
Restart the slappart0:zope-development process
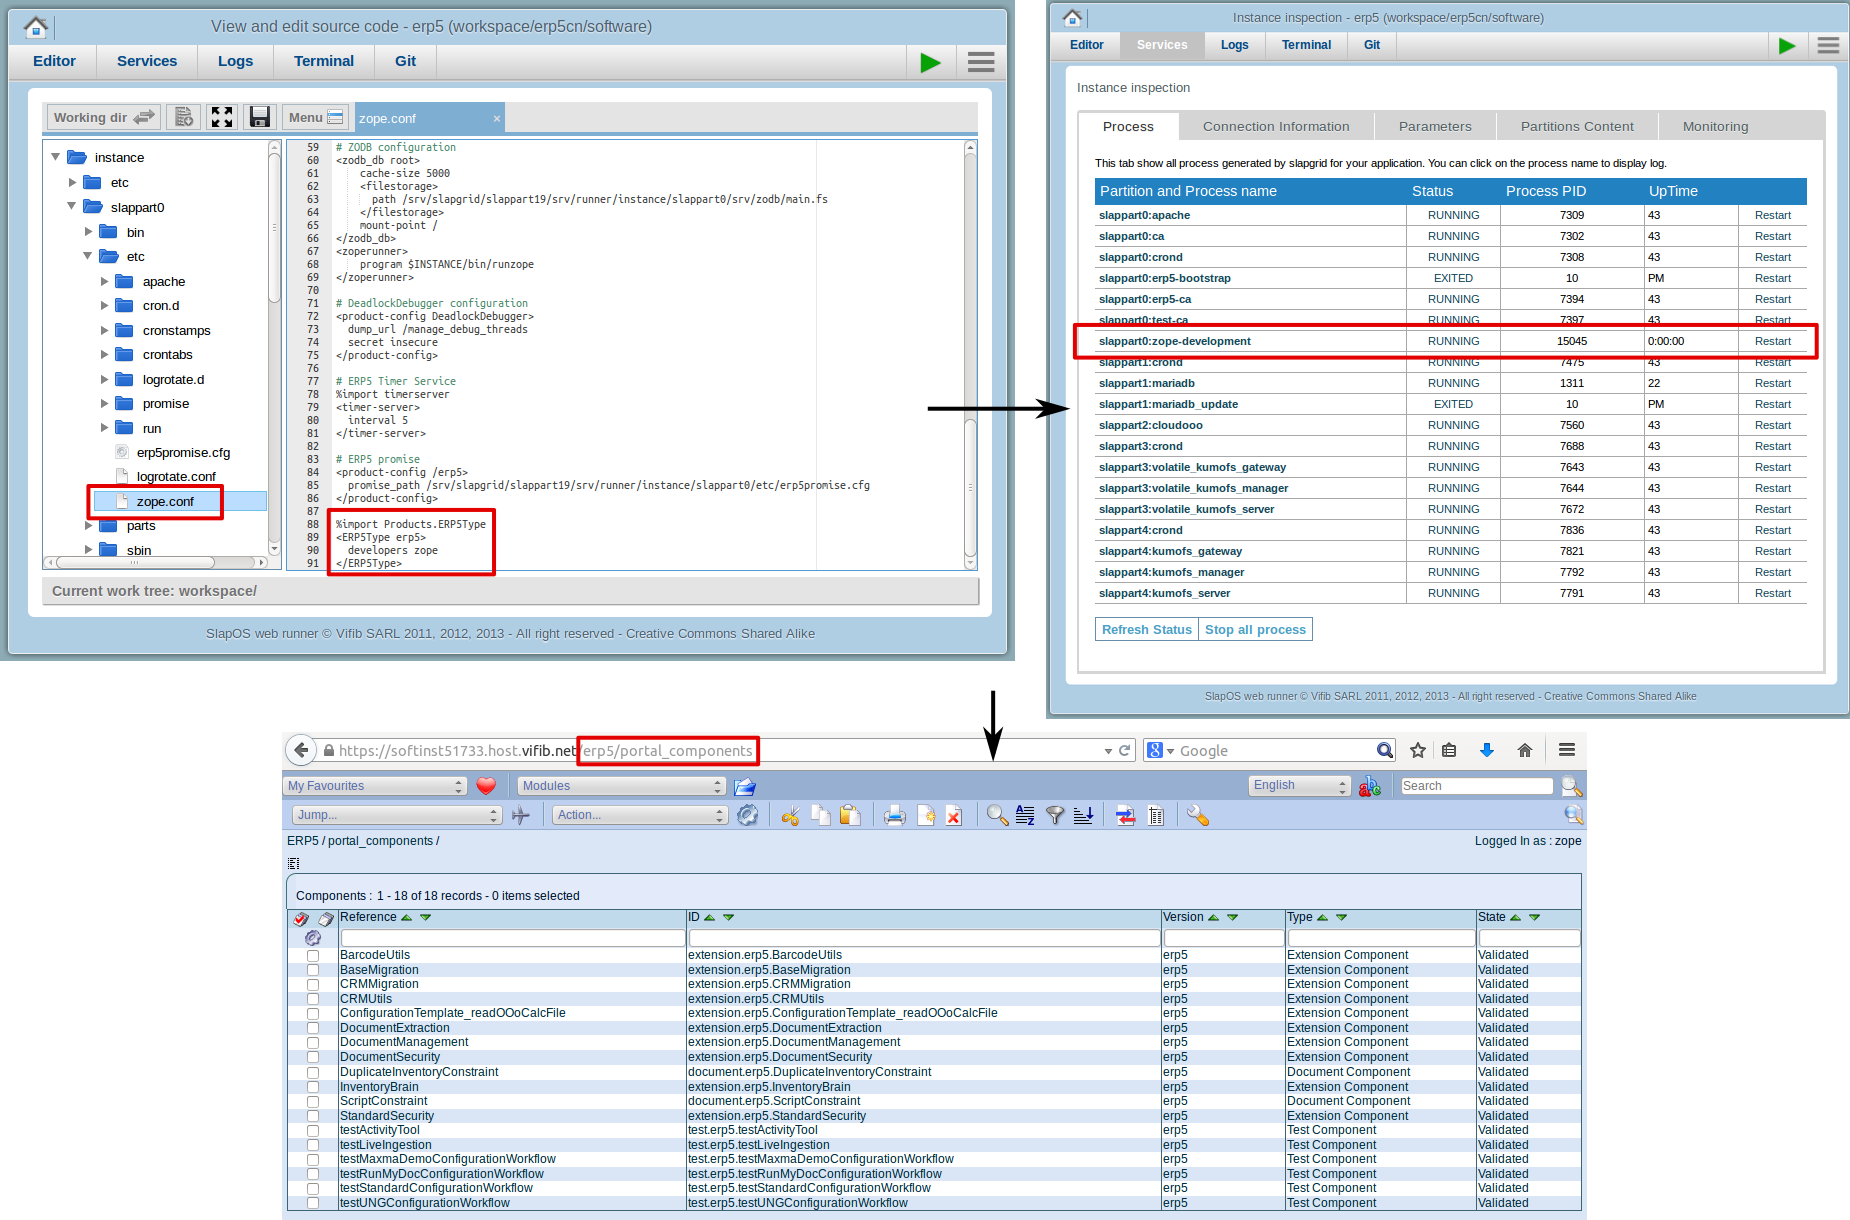pos(1772,341)
